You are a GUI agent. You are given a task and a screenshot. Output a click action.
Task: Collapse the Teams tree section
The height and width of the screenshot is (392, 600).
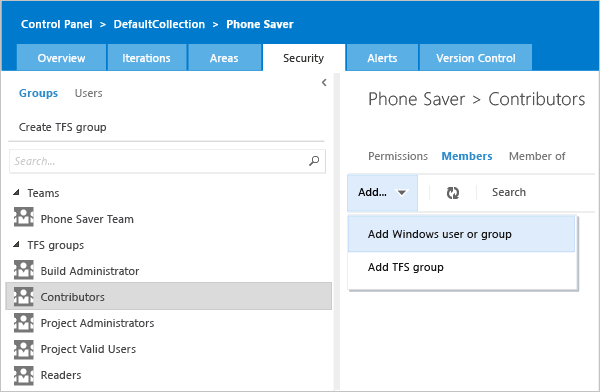16,193
